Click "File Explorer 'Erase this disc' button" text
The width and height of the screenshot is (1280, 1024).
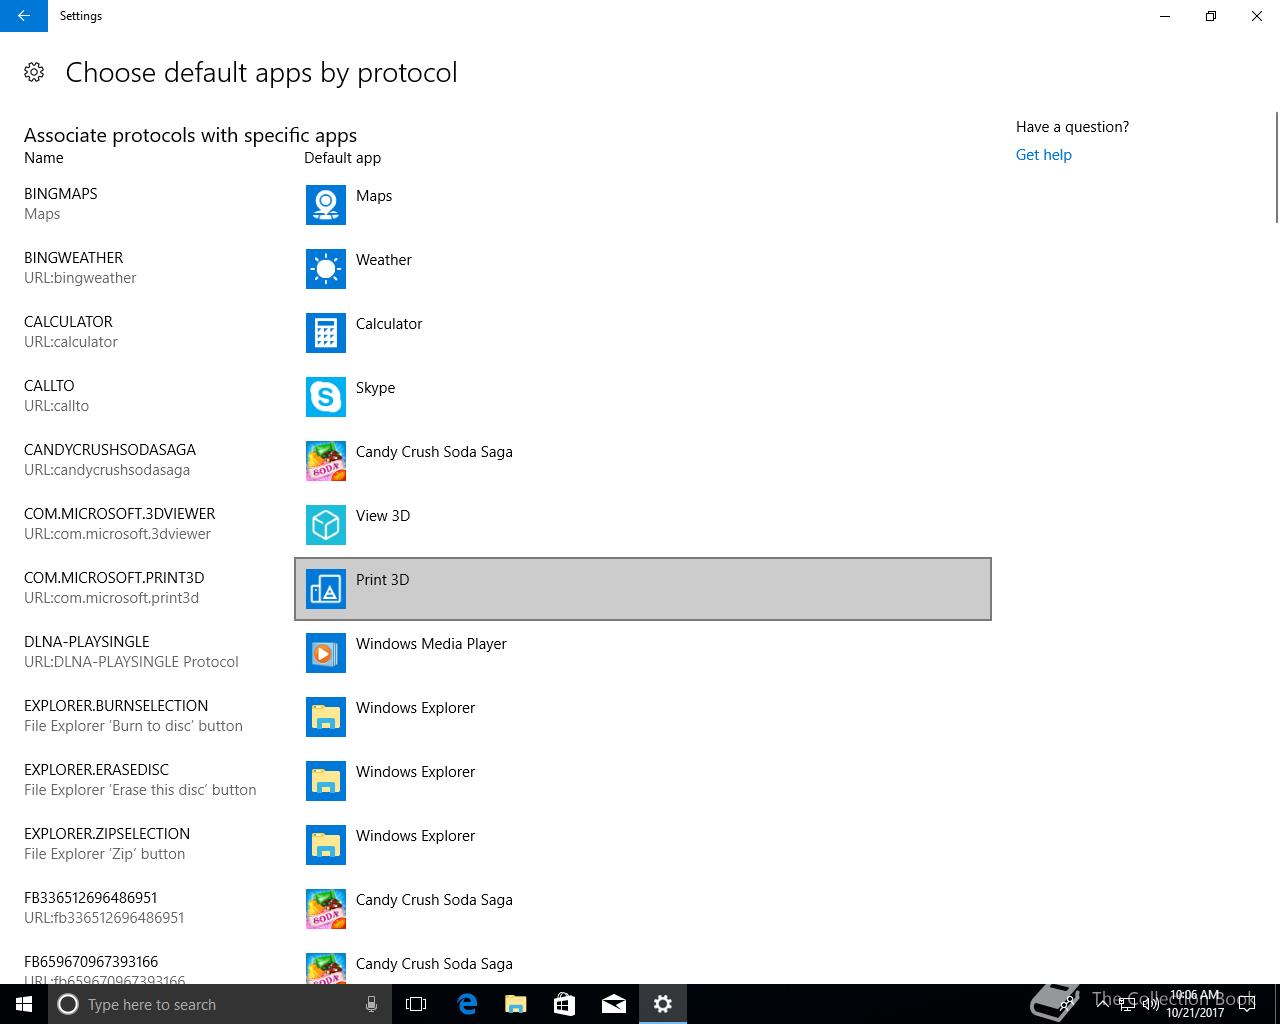(x=140, y=790)
